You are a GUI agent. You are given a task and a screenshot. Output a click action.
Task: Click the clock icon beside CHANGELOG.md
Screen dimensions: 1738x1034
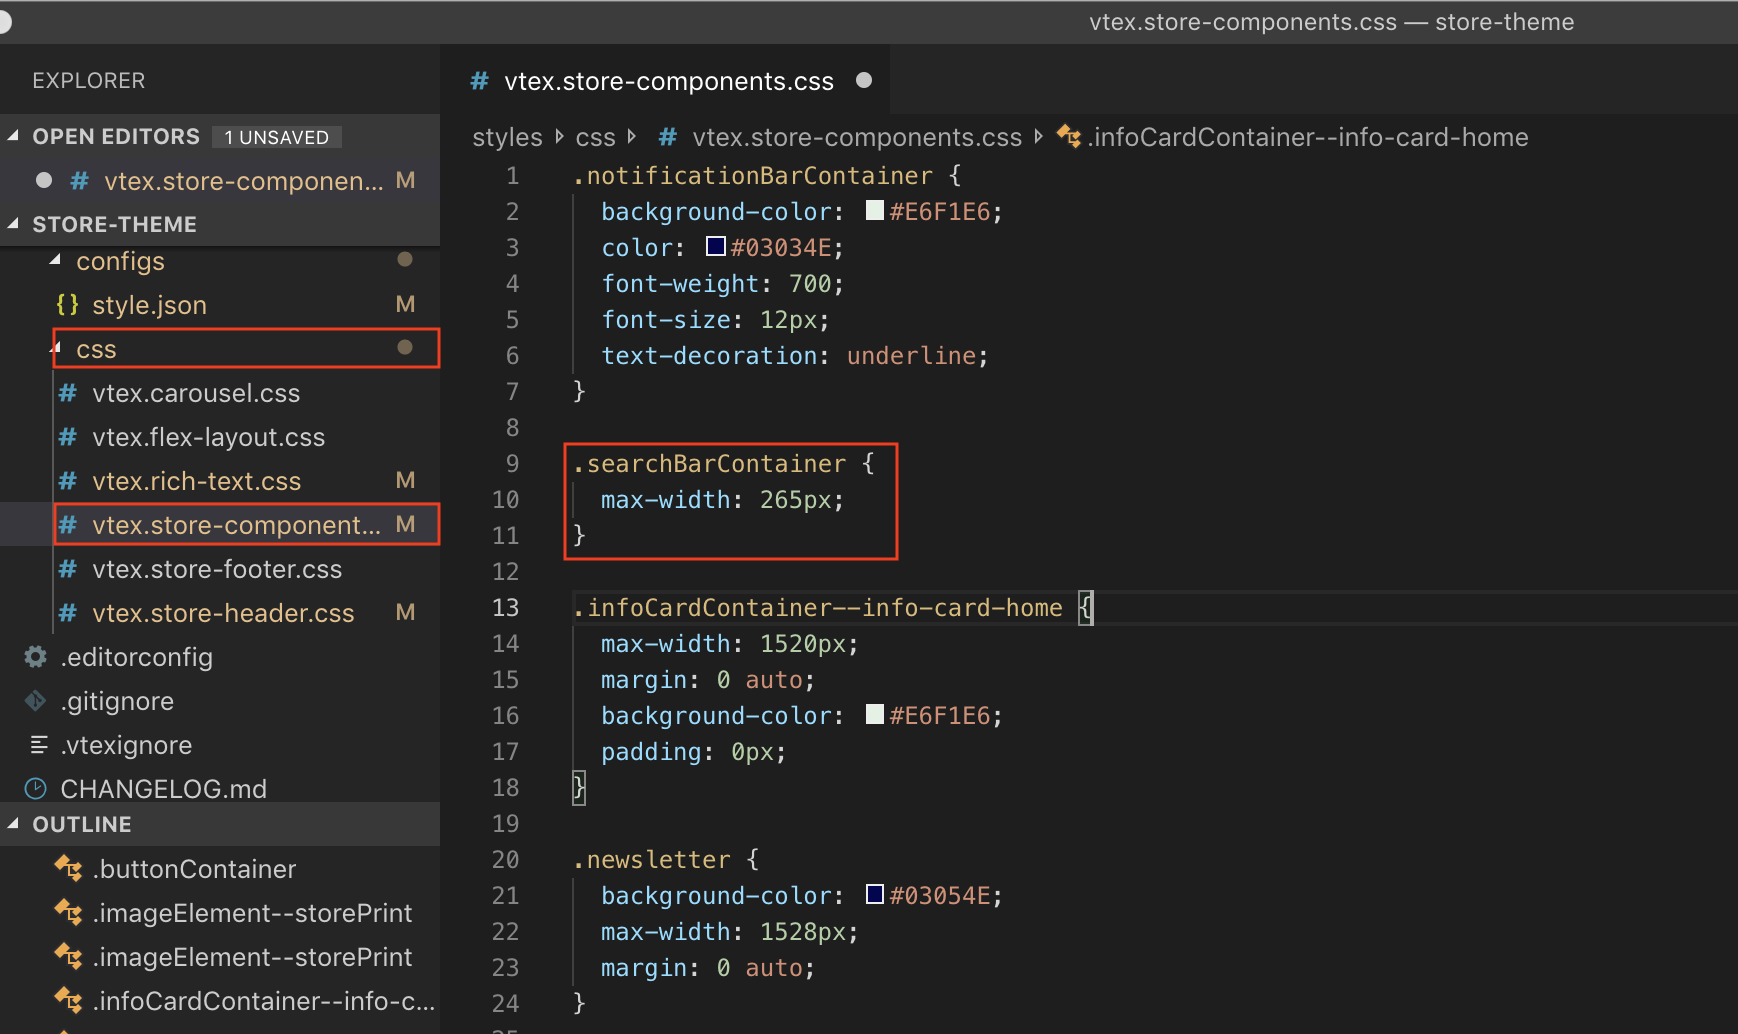pos(36,788)
